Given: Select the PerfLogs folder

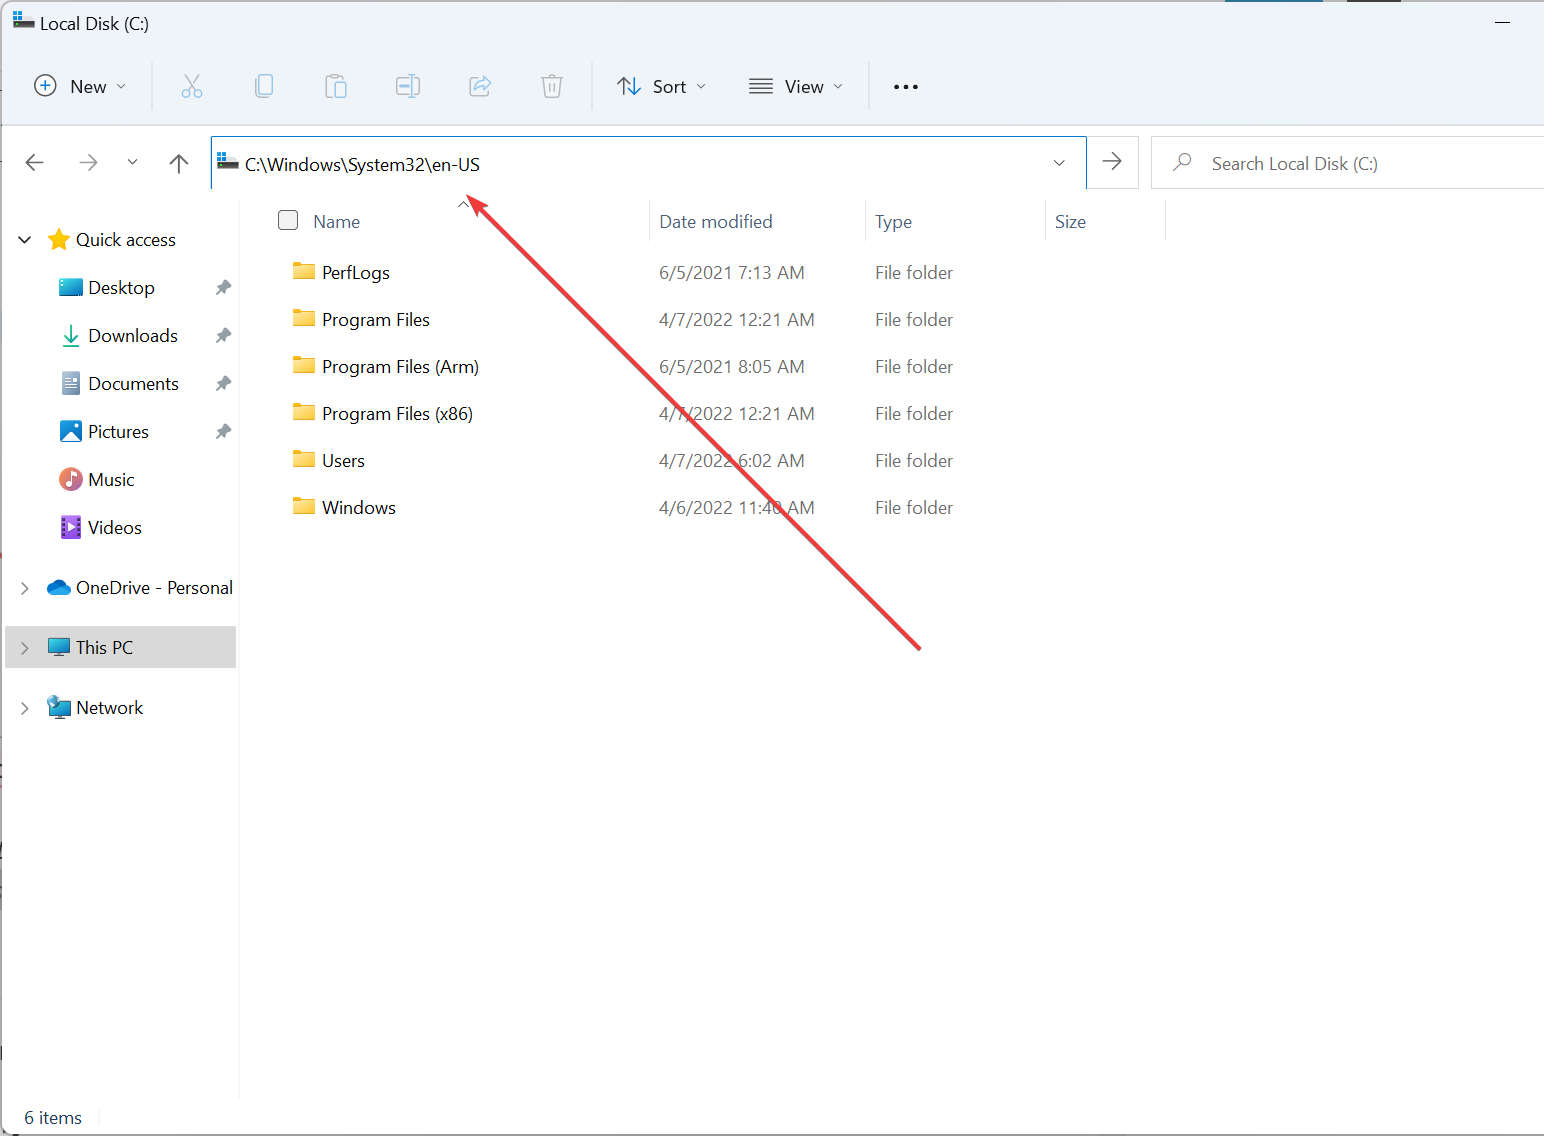Looking at the screenshot, I should pyautogui.click(x=355, y=271).
